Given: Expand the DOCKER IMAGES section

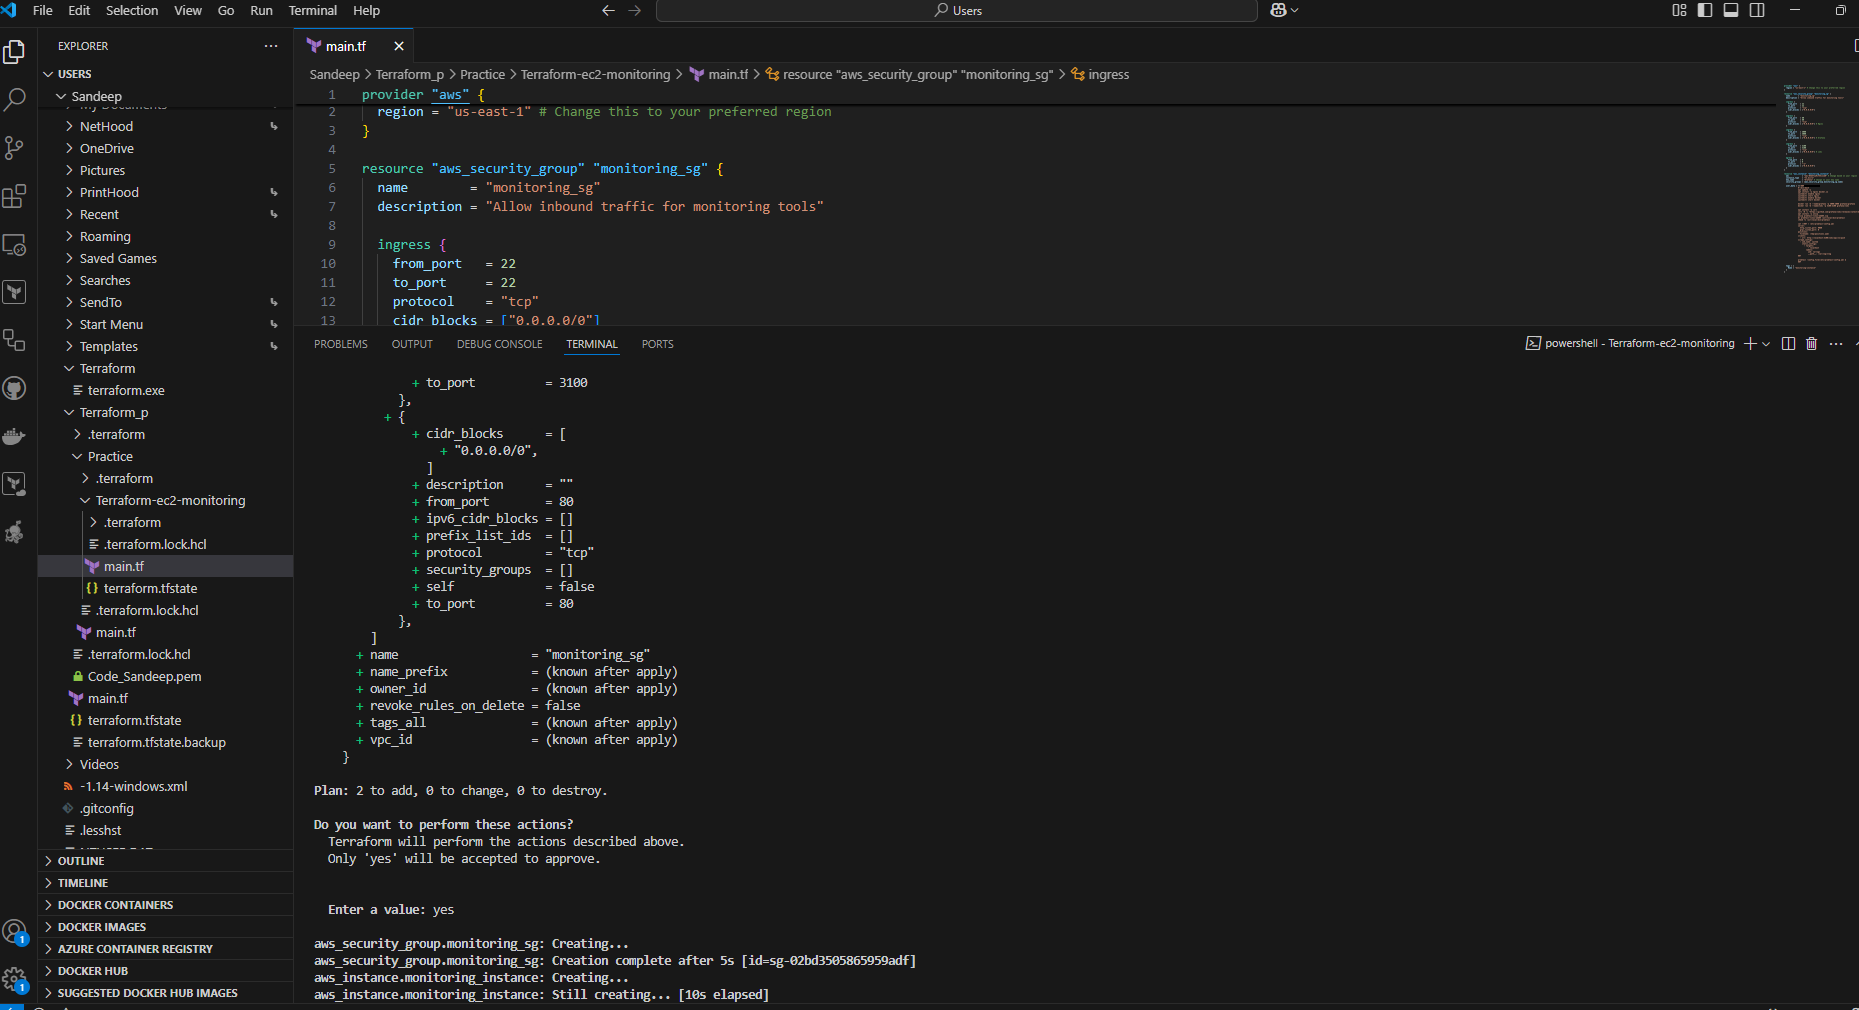Looking at the screenshot, I should click(166, 927).
